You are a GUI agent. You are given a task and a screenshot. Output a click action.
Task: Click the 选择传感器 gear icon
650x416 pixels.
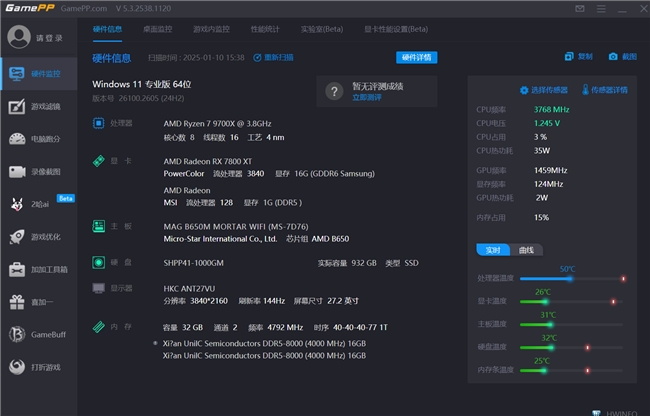pyautogui.click(x=524, y=90)
